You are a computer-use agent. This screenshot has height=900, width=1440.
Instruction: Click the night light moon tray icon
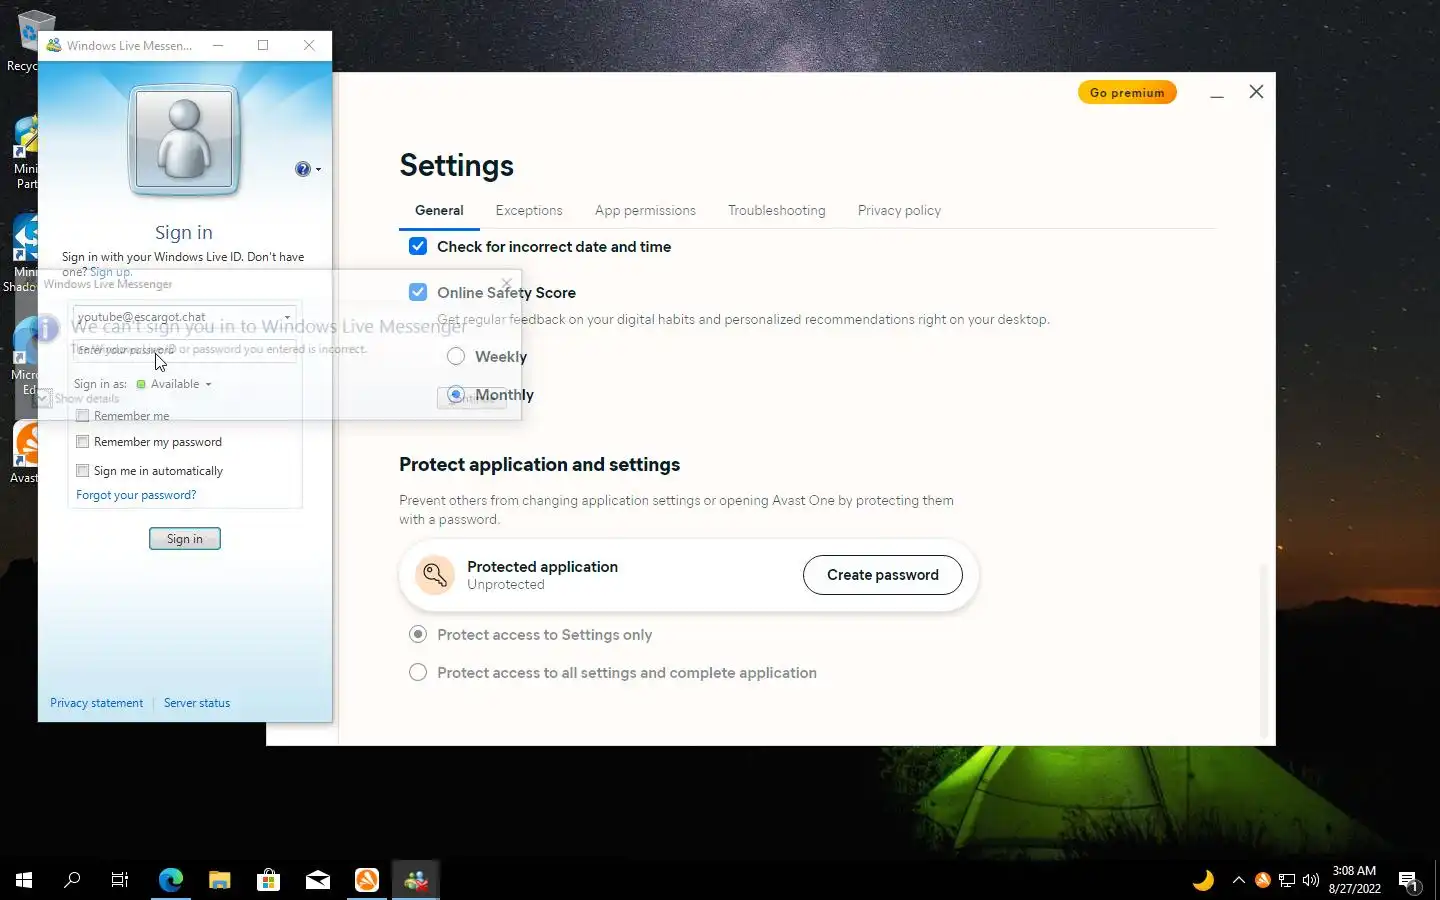(x=1203, y=880)
